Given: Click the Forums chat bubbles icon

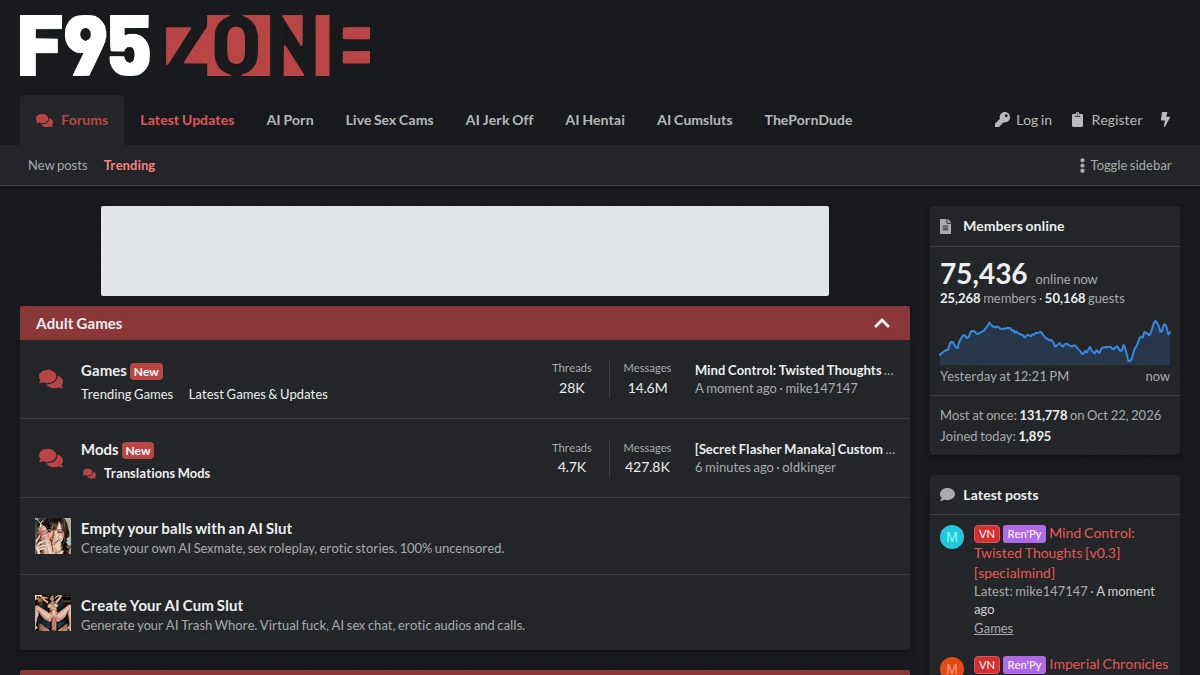Looking at the screenshot, I should click(45, 121).
